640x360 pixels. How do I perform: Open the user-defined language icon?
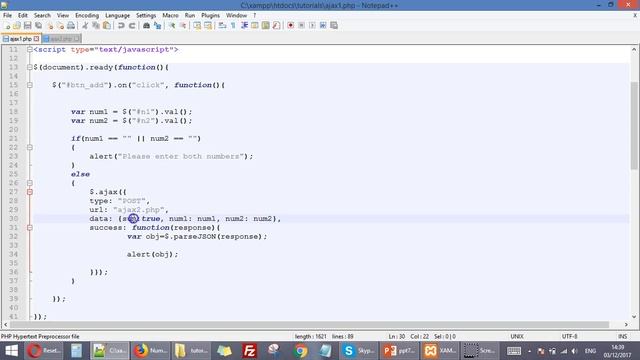pyautogui.click(x=255, y=26)
